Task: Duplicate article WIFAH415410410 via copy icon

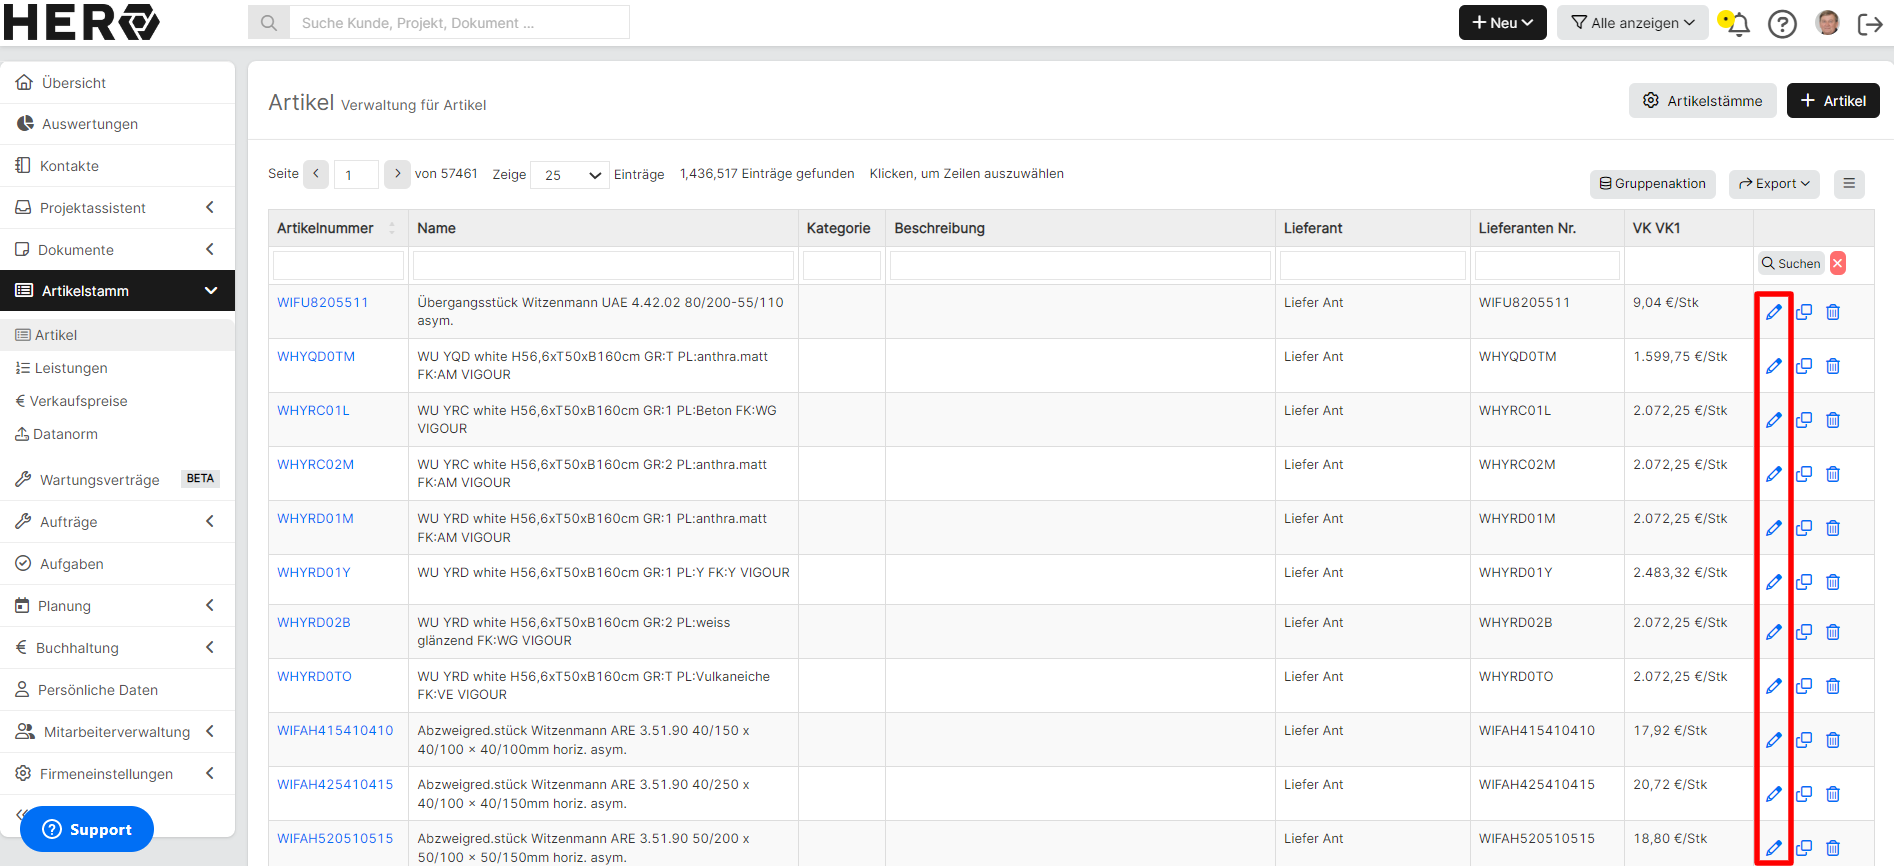Action: (1804, 740)
